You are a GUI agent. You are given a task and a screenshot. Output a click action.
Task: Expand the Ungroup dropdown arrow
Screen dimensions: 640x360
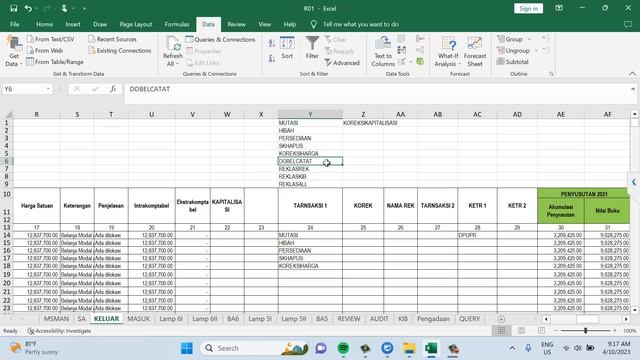pyautogui.click(x=536, y=51)
